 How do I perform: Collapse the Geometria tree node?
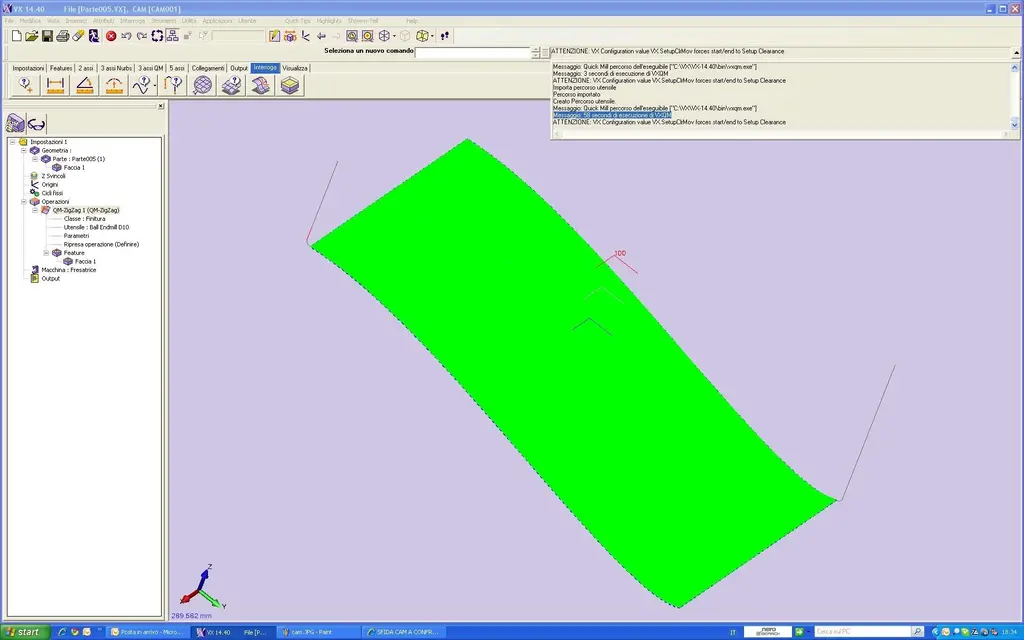point(24,150)
